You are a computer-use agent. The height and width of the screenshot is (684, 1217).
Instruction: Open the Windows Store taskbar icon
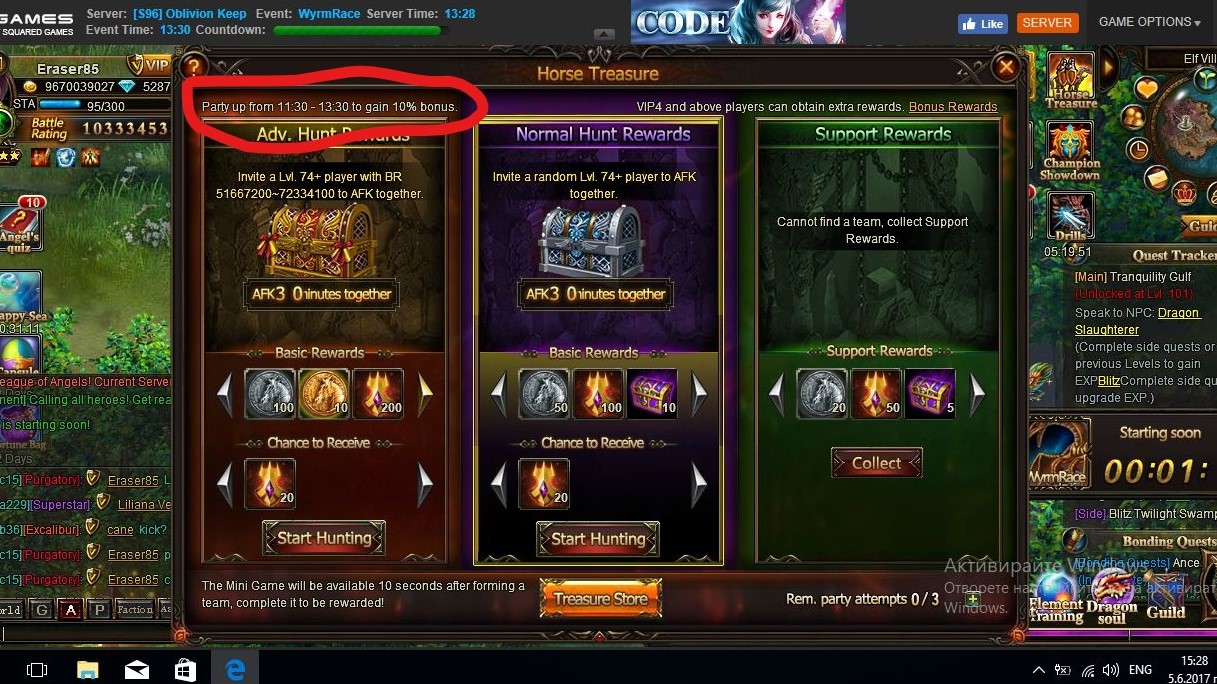click(x=185, y=669)
